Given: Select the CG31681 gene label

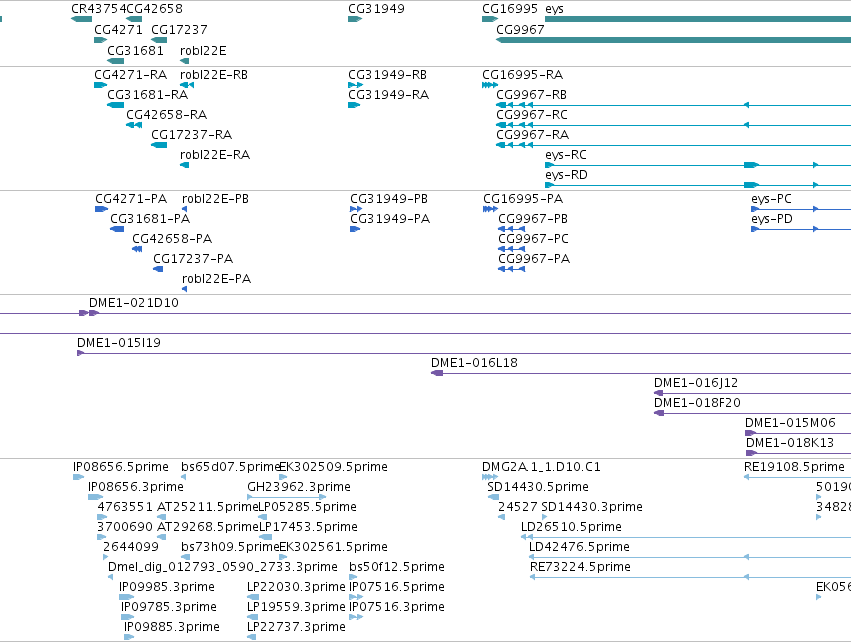Looking at the screenshot, I should pos(135,50).
